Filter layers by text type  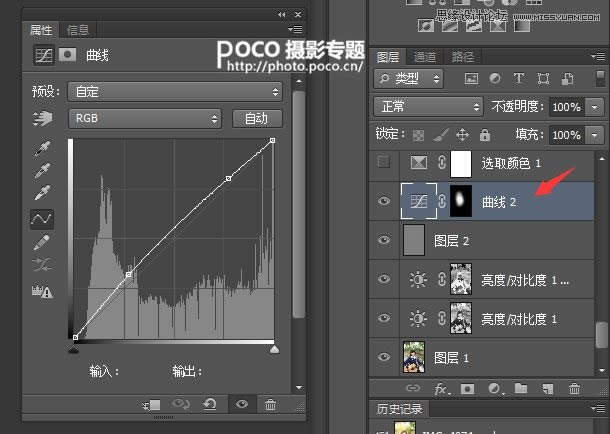(519, 78)
